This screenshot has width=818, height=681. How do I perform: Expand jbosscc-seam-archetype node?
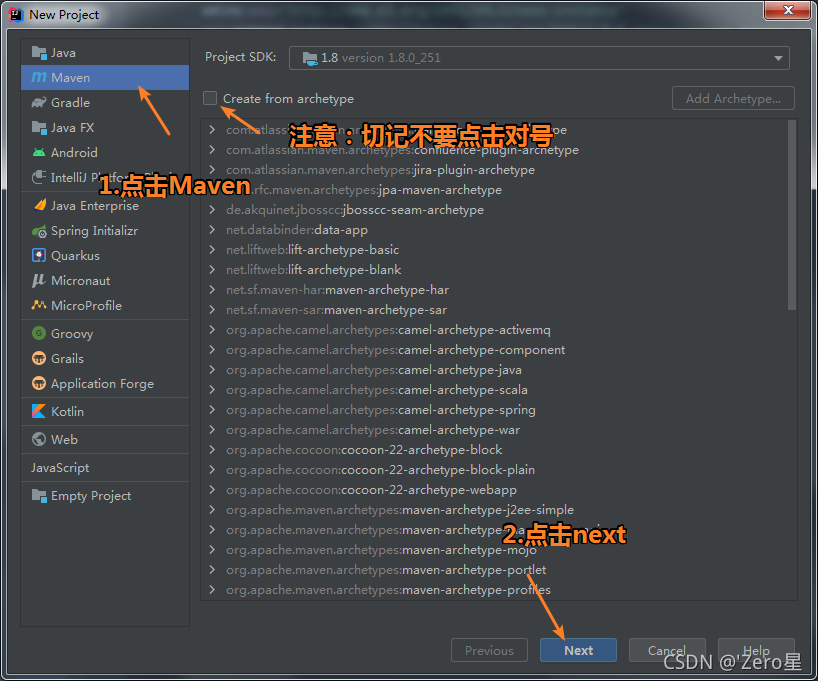pos(212,210)
